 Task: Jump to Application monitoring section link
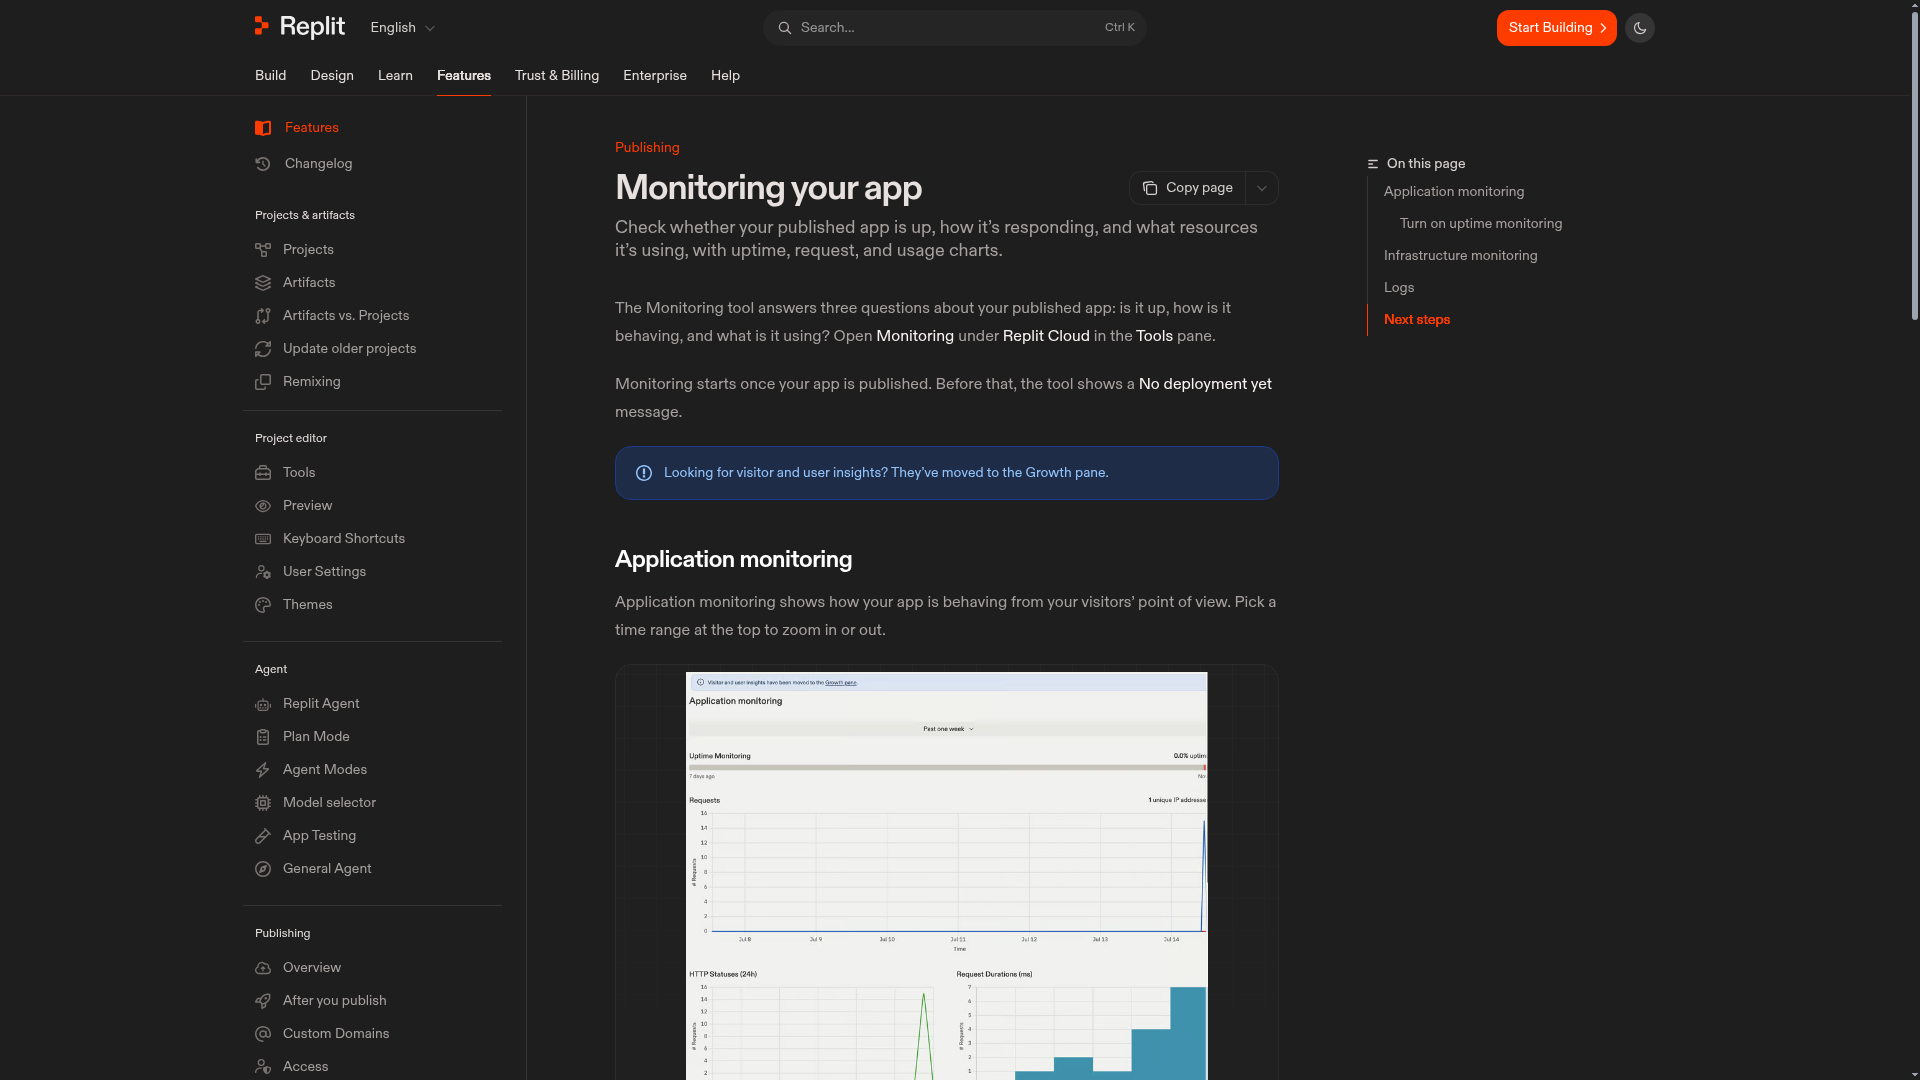click(x=1454, y=192)
